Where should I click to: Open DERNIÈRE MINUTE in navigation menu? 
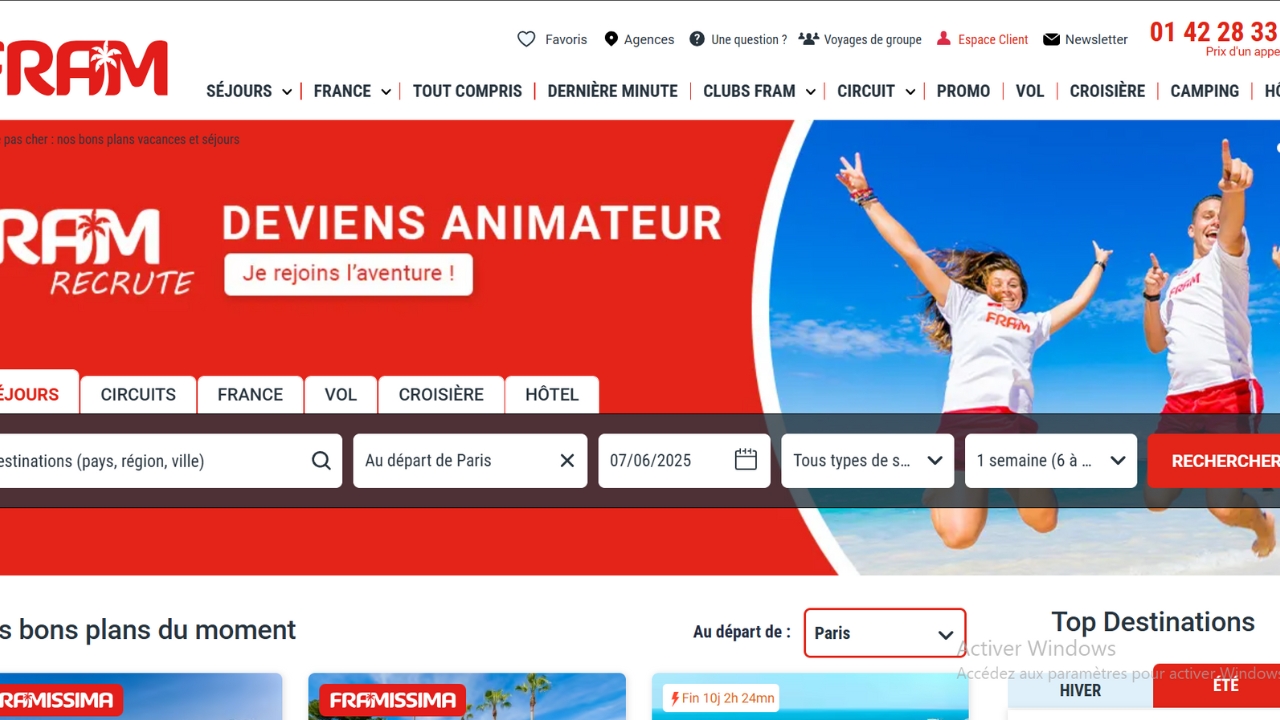click(613, 91)
